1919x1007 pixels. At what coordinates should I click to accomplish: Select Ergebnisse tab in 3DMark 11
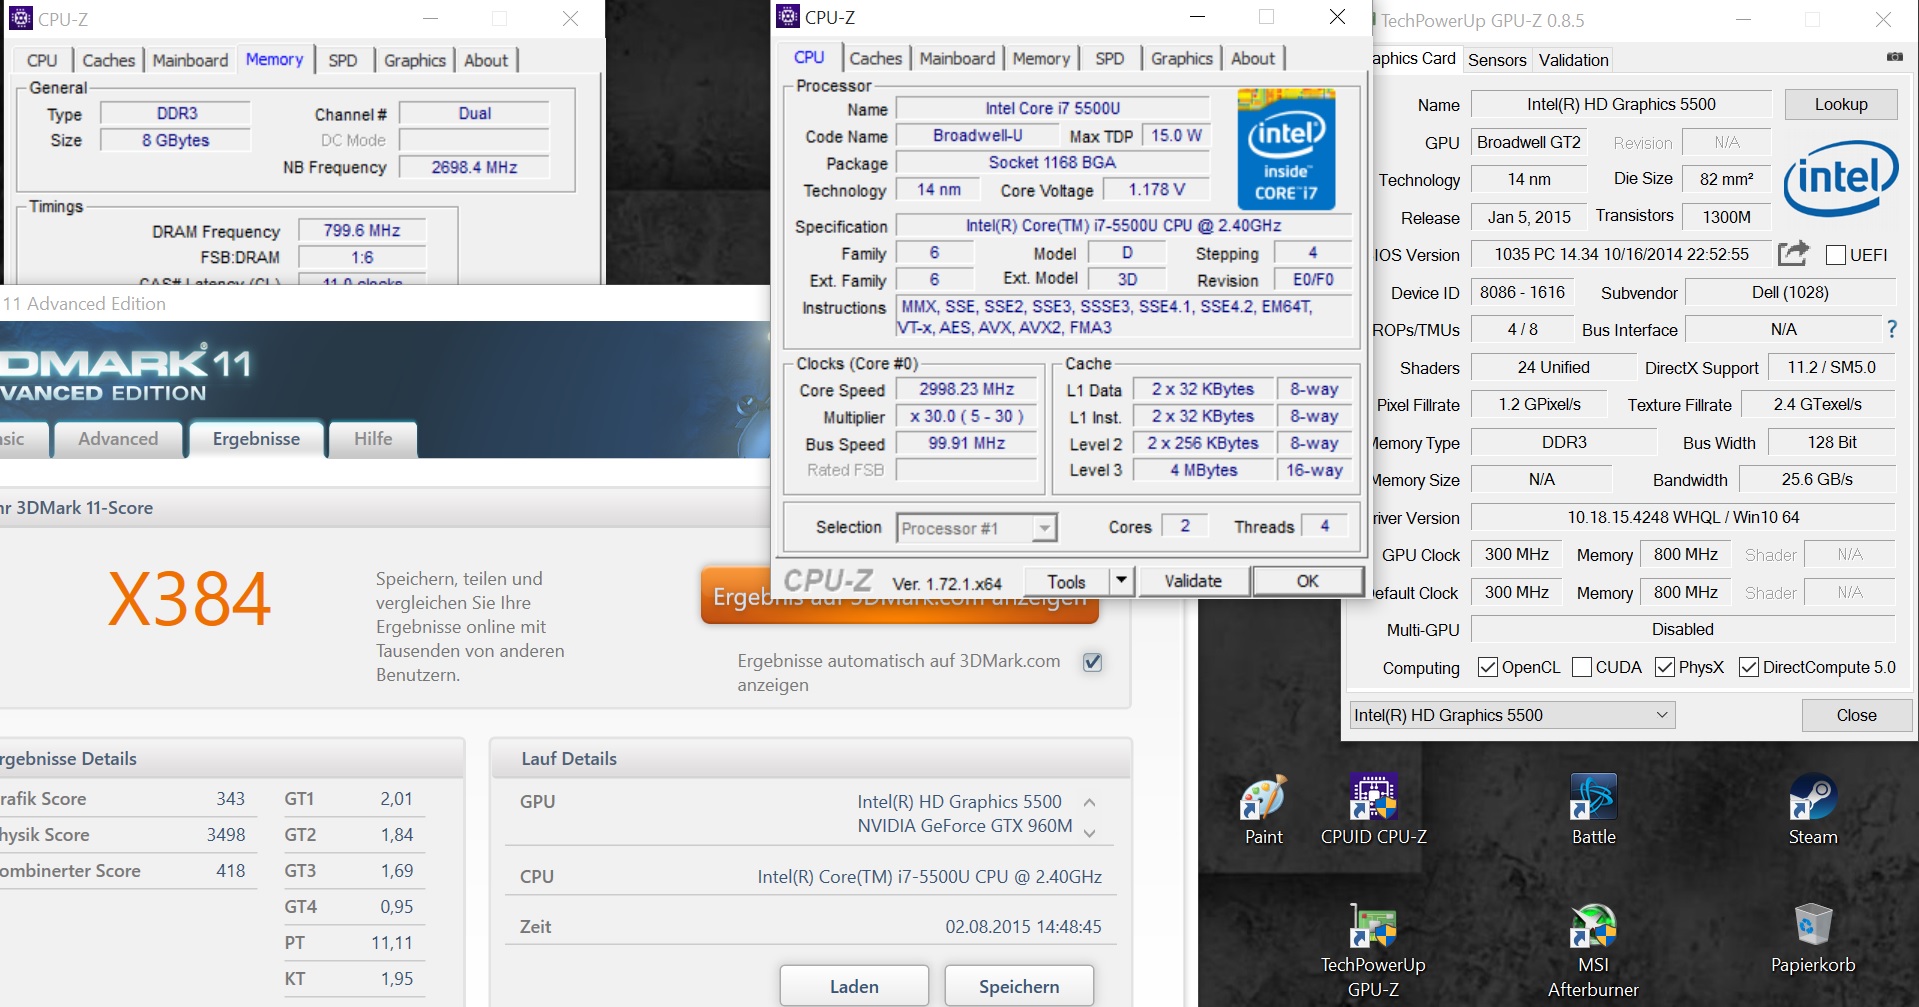tap(256, 439)
